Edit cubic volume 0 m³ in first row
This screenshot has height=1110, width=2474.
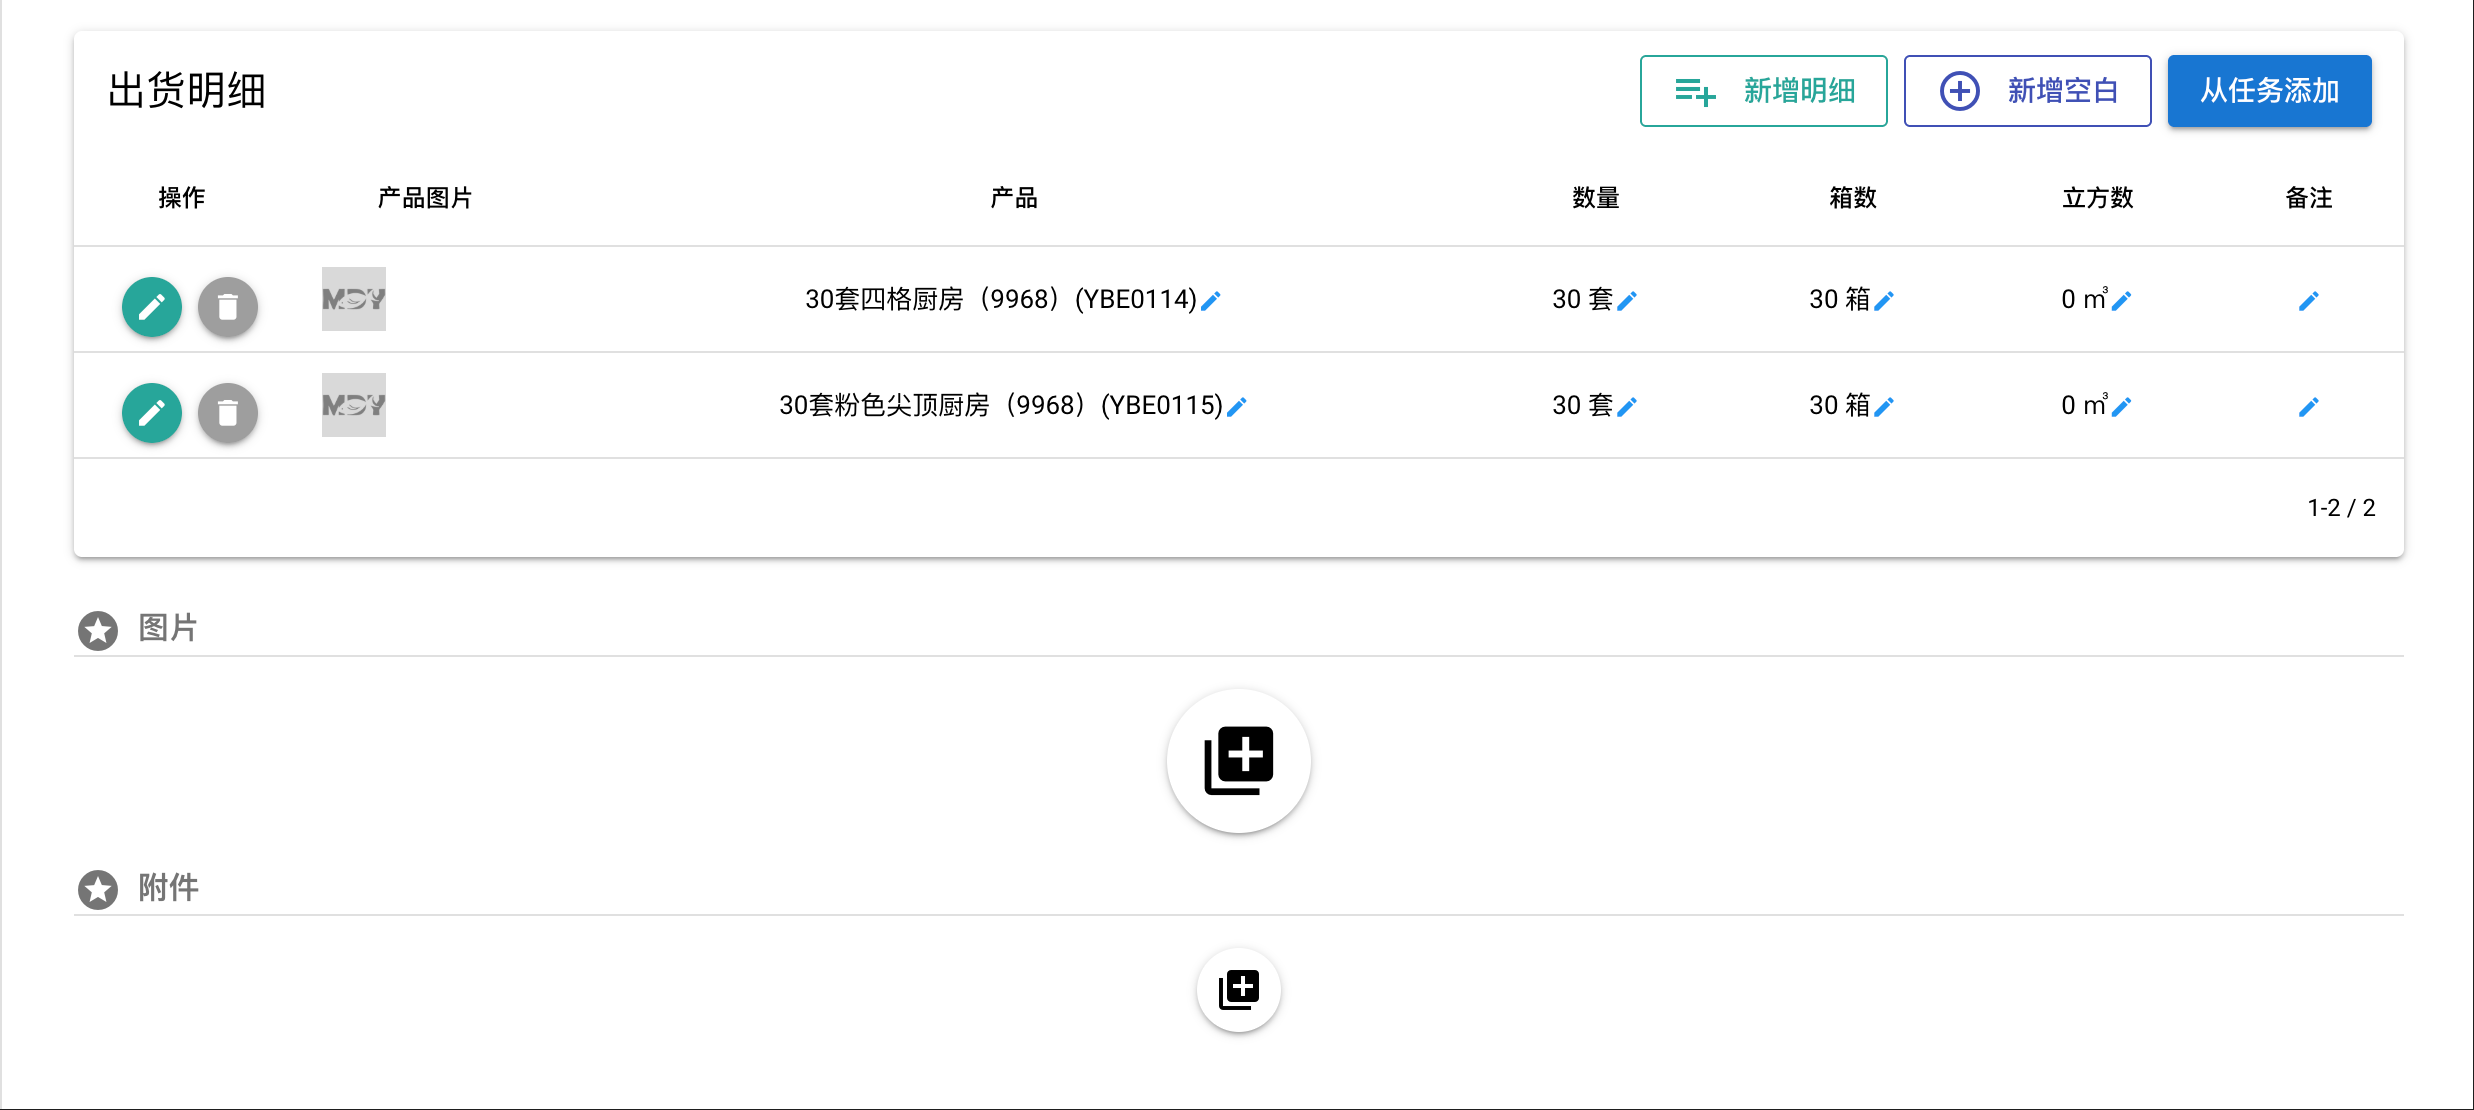pos(2121,301)
